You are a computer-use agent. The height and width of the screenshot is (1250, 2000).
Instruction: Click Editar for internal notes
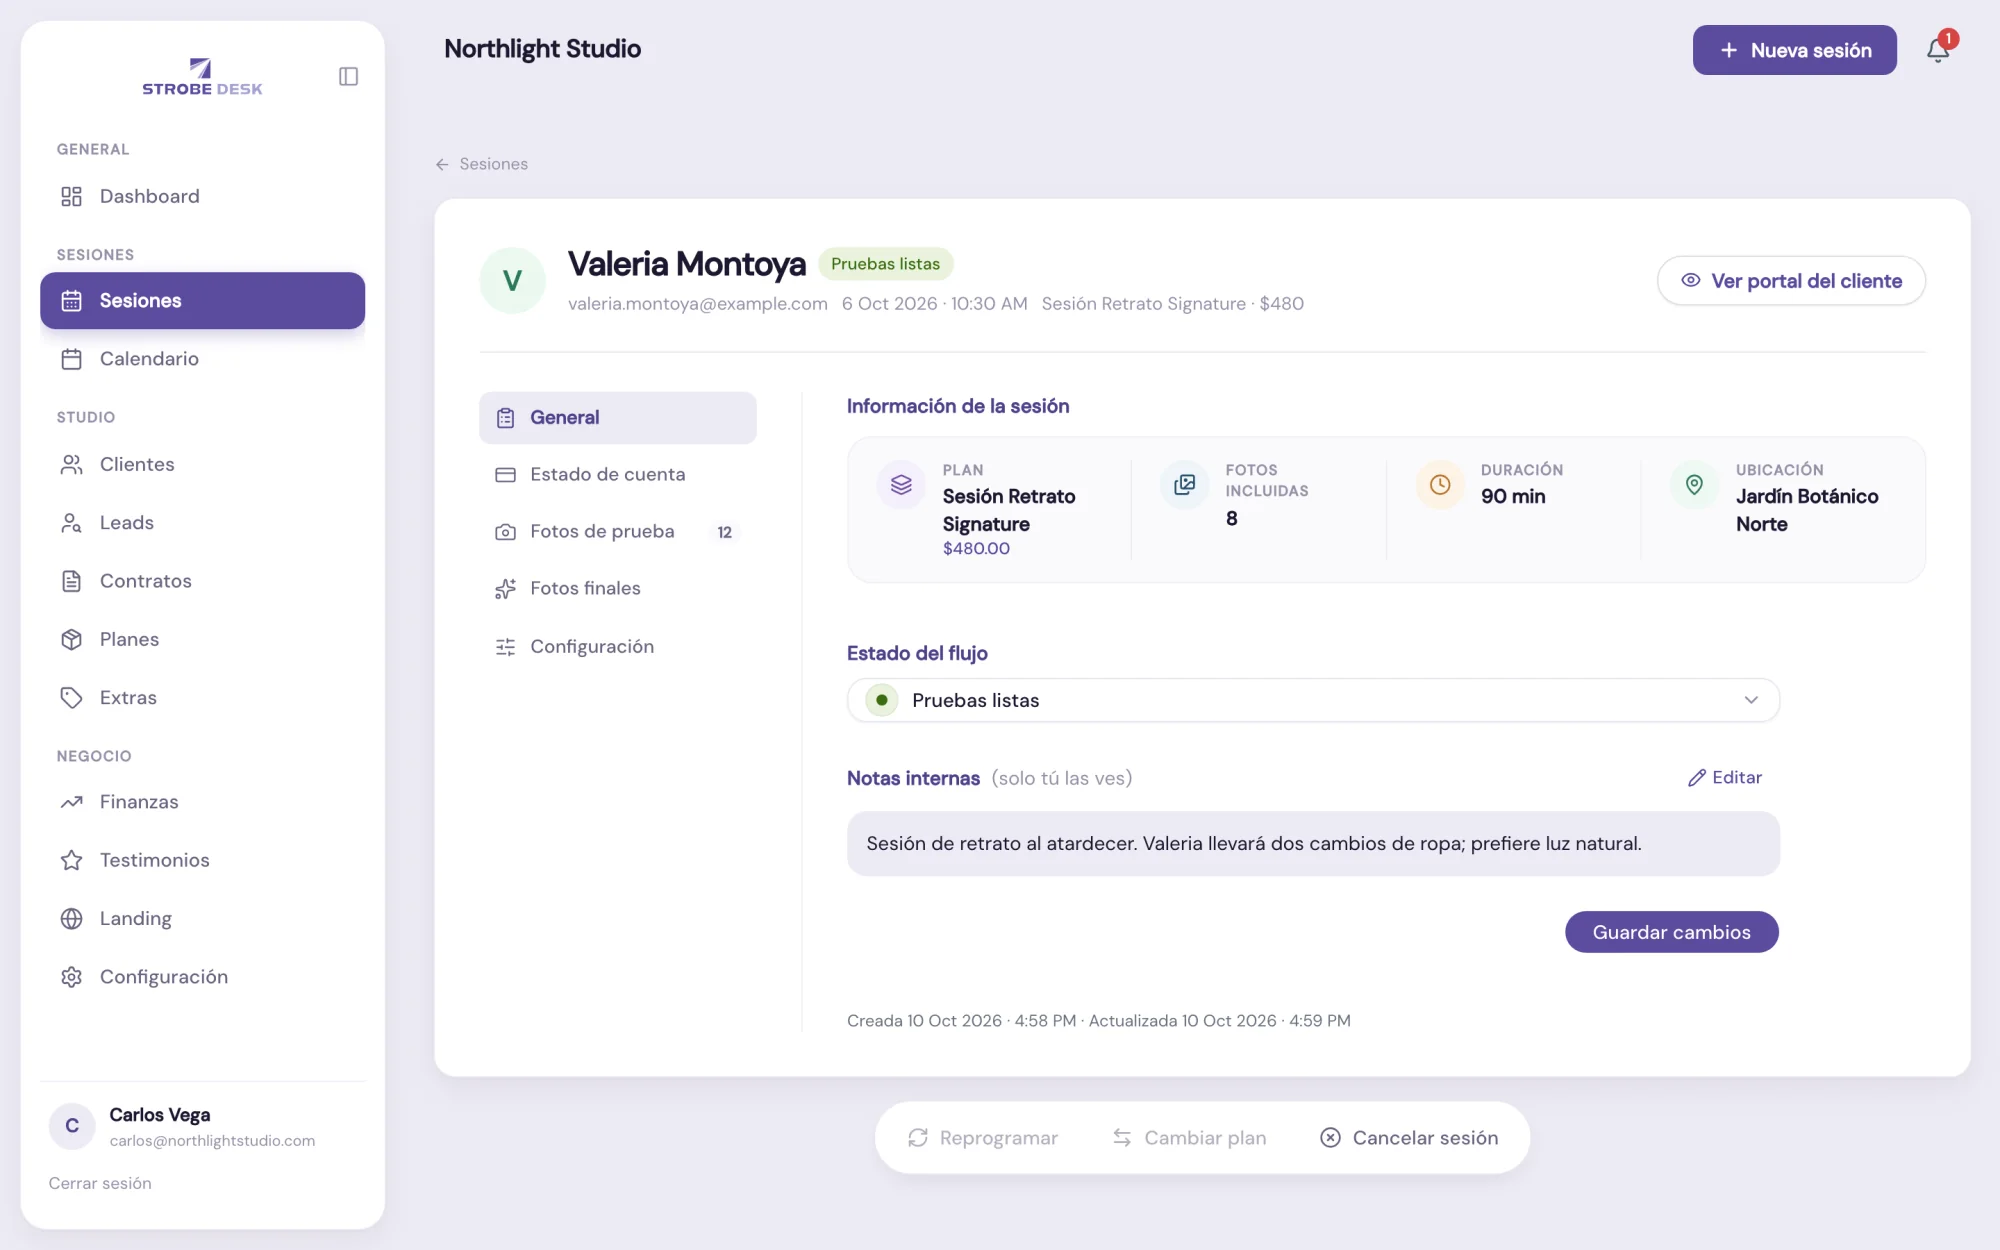(1725, 778)
